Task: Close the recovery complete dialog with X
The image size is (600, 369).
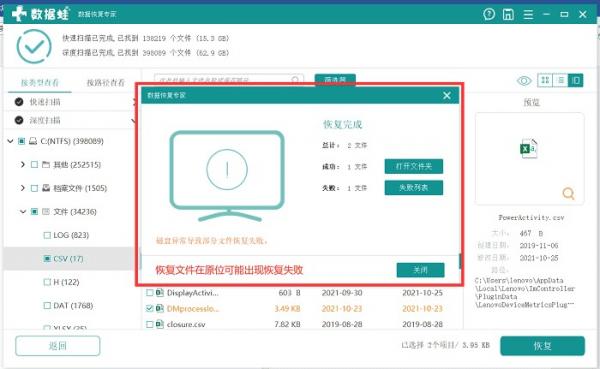Action: click(447, 95)
